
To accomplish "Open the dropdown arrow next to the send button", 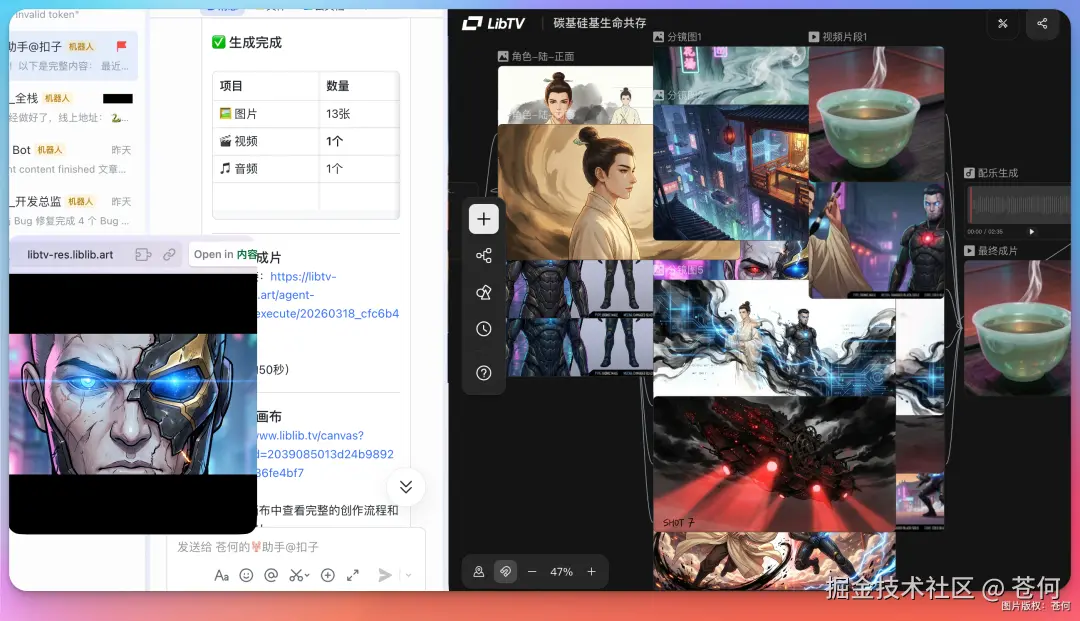I will coord(406,575).
